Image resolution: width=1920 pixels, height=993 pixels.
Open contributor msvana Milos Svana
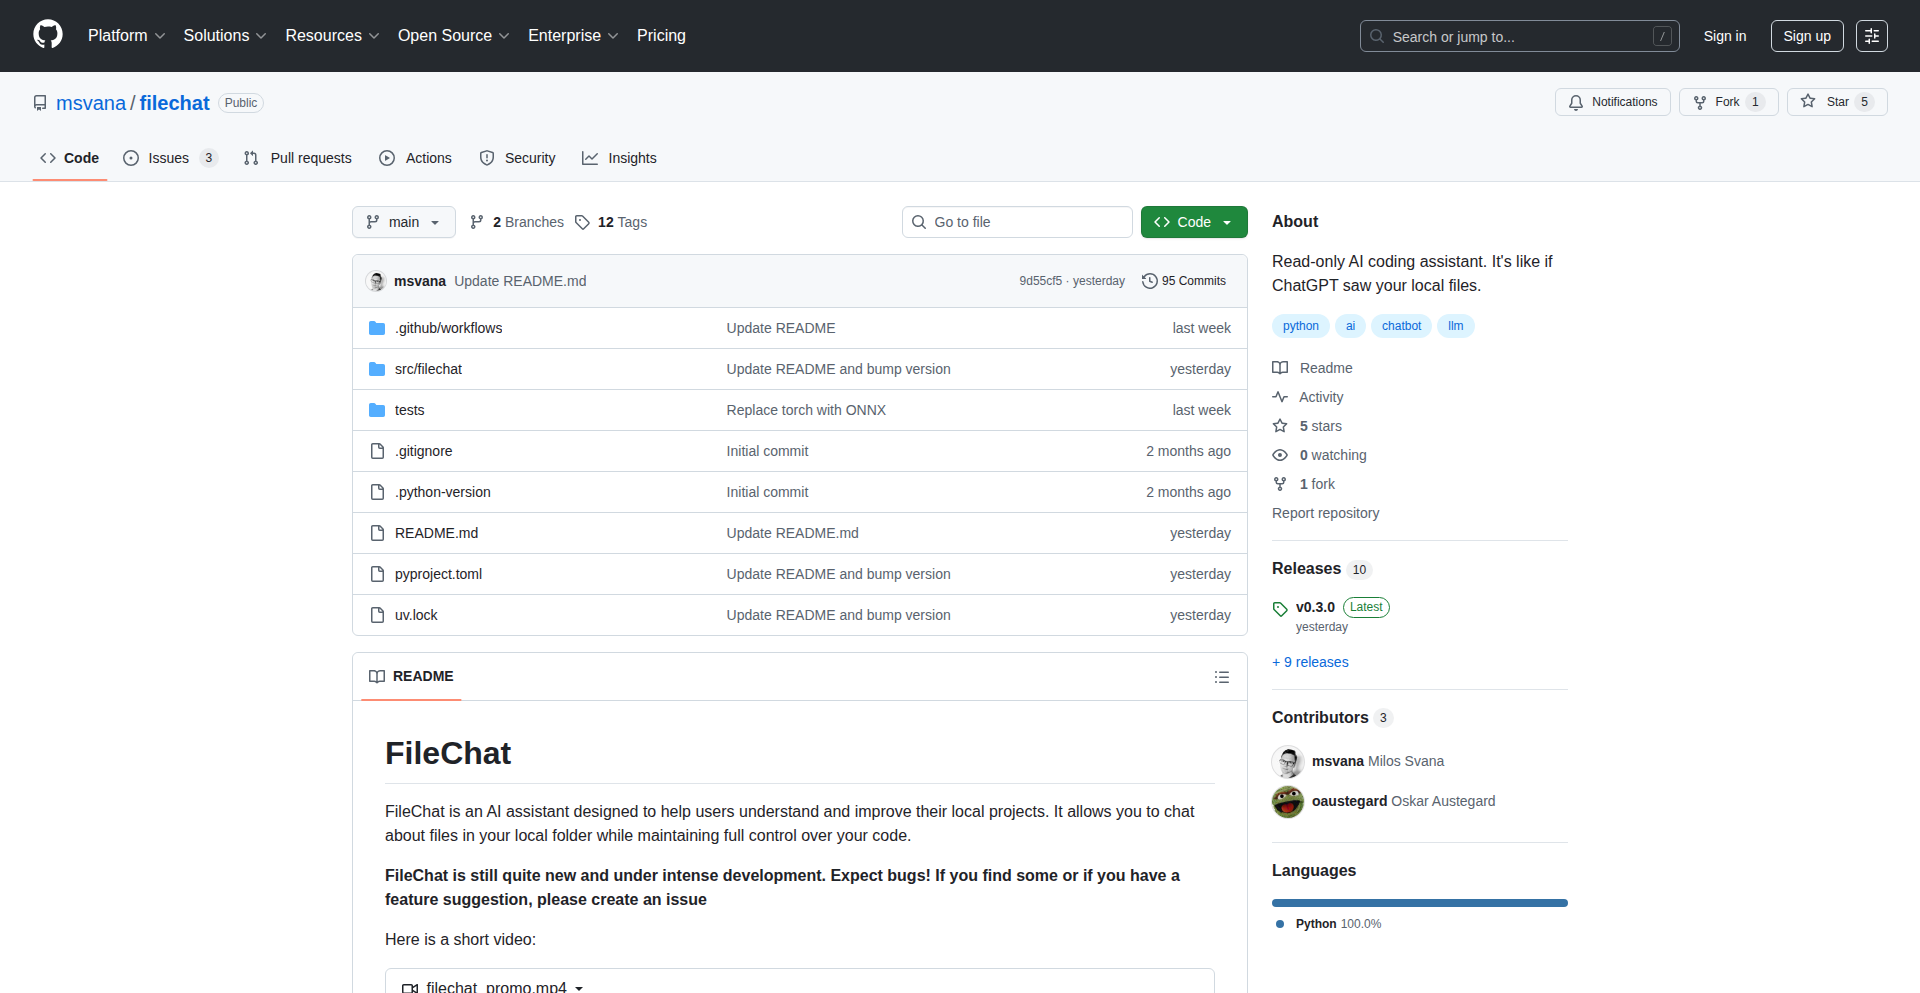pyautogui.click(x=1377, y=761)
